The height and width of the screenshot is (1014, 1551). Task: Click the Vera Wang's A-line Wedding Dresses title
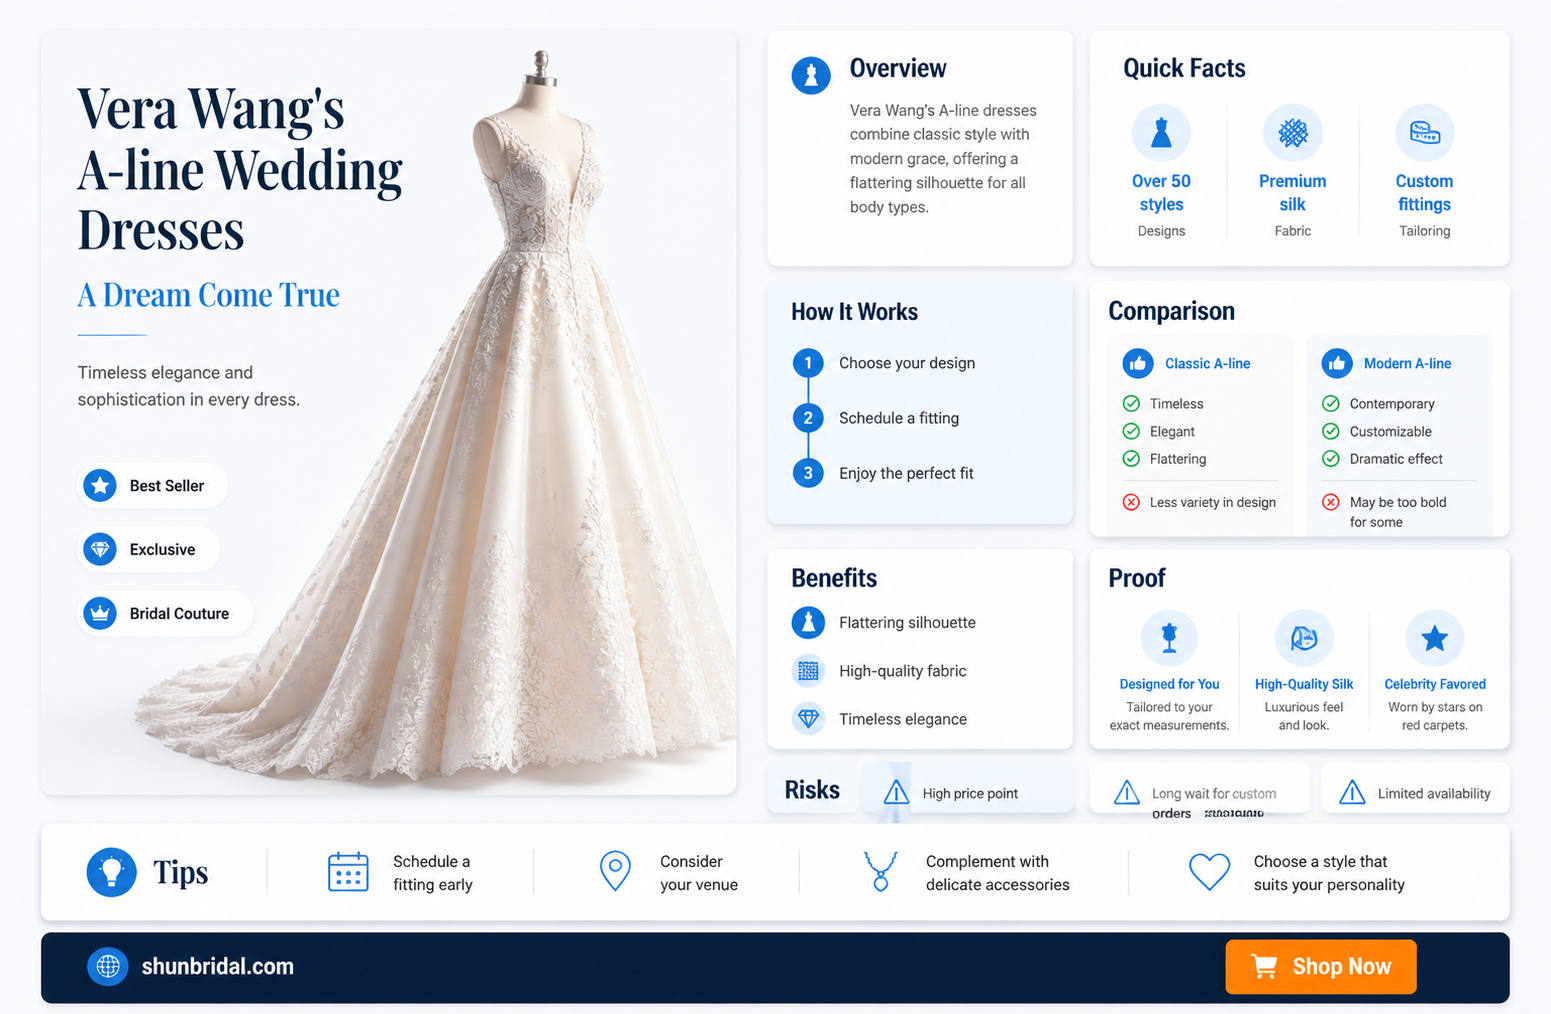click(240, 170)
